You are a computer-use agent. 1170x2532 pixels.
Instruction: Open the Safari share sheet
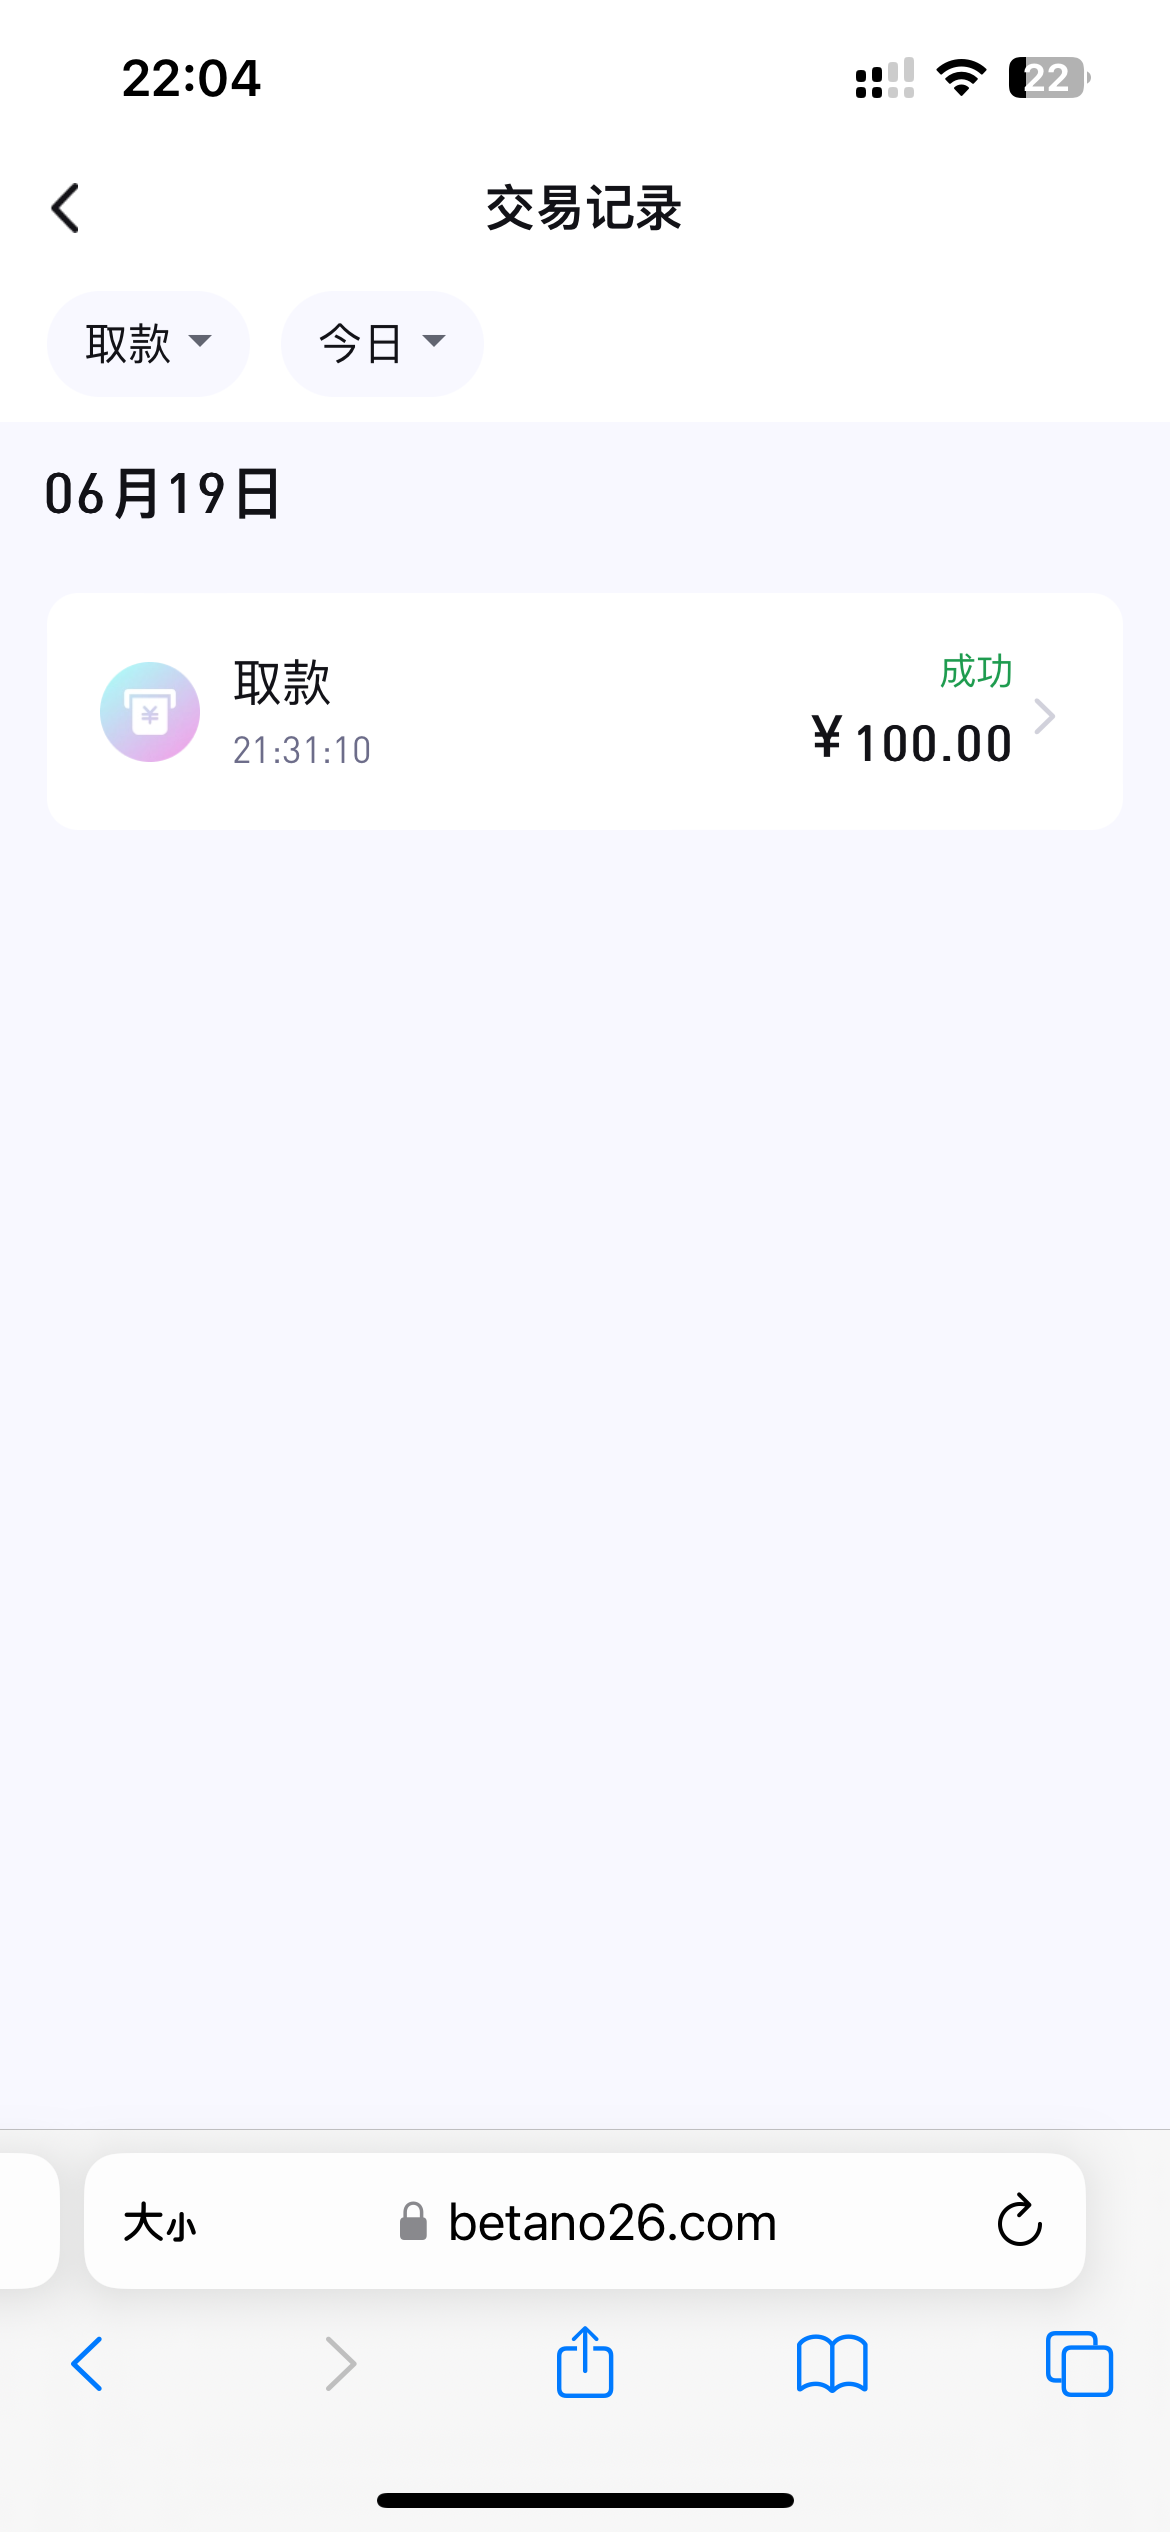pos(585,2362)
